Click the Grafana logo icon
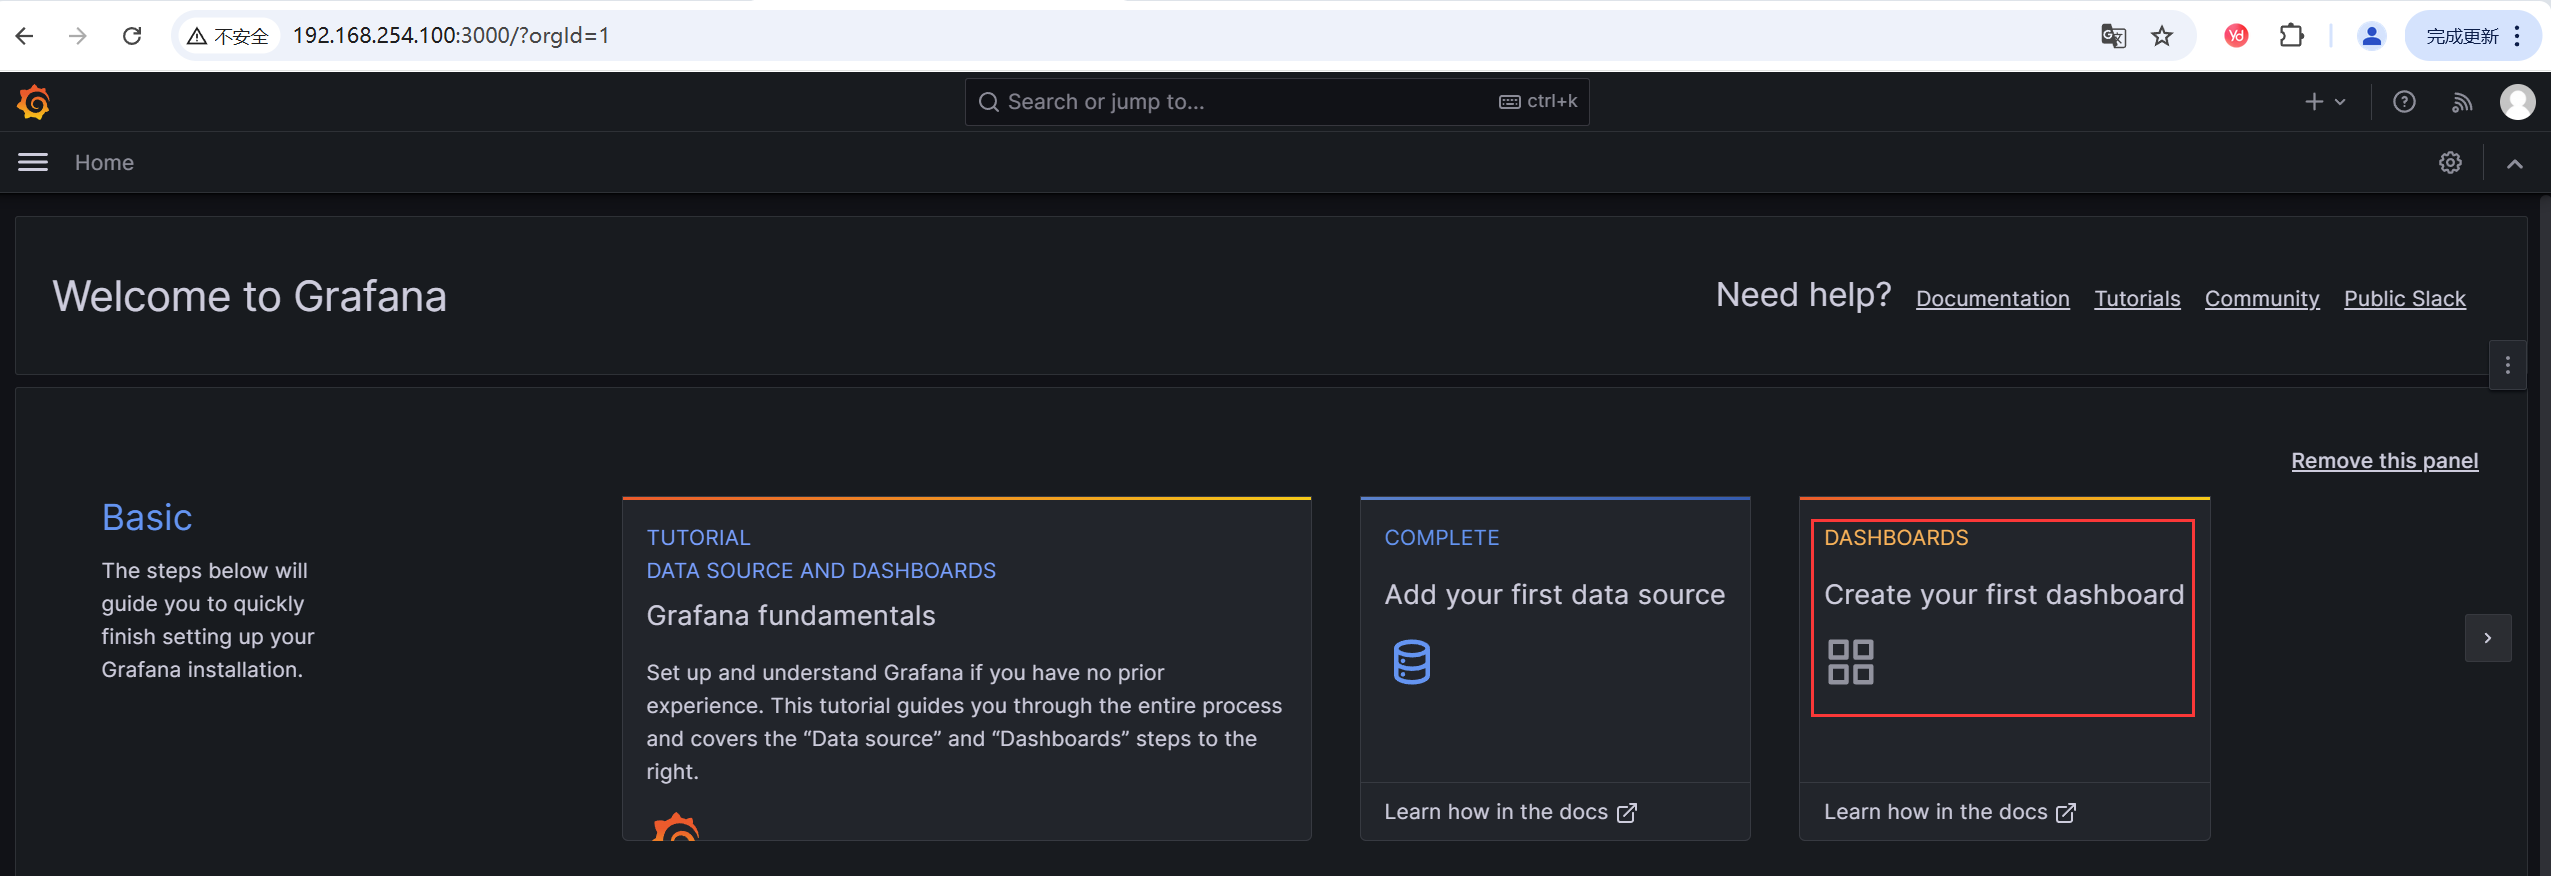 coord(33,102)
